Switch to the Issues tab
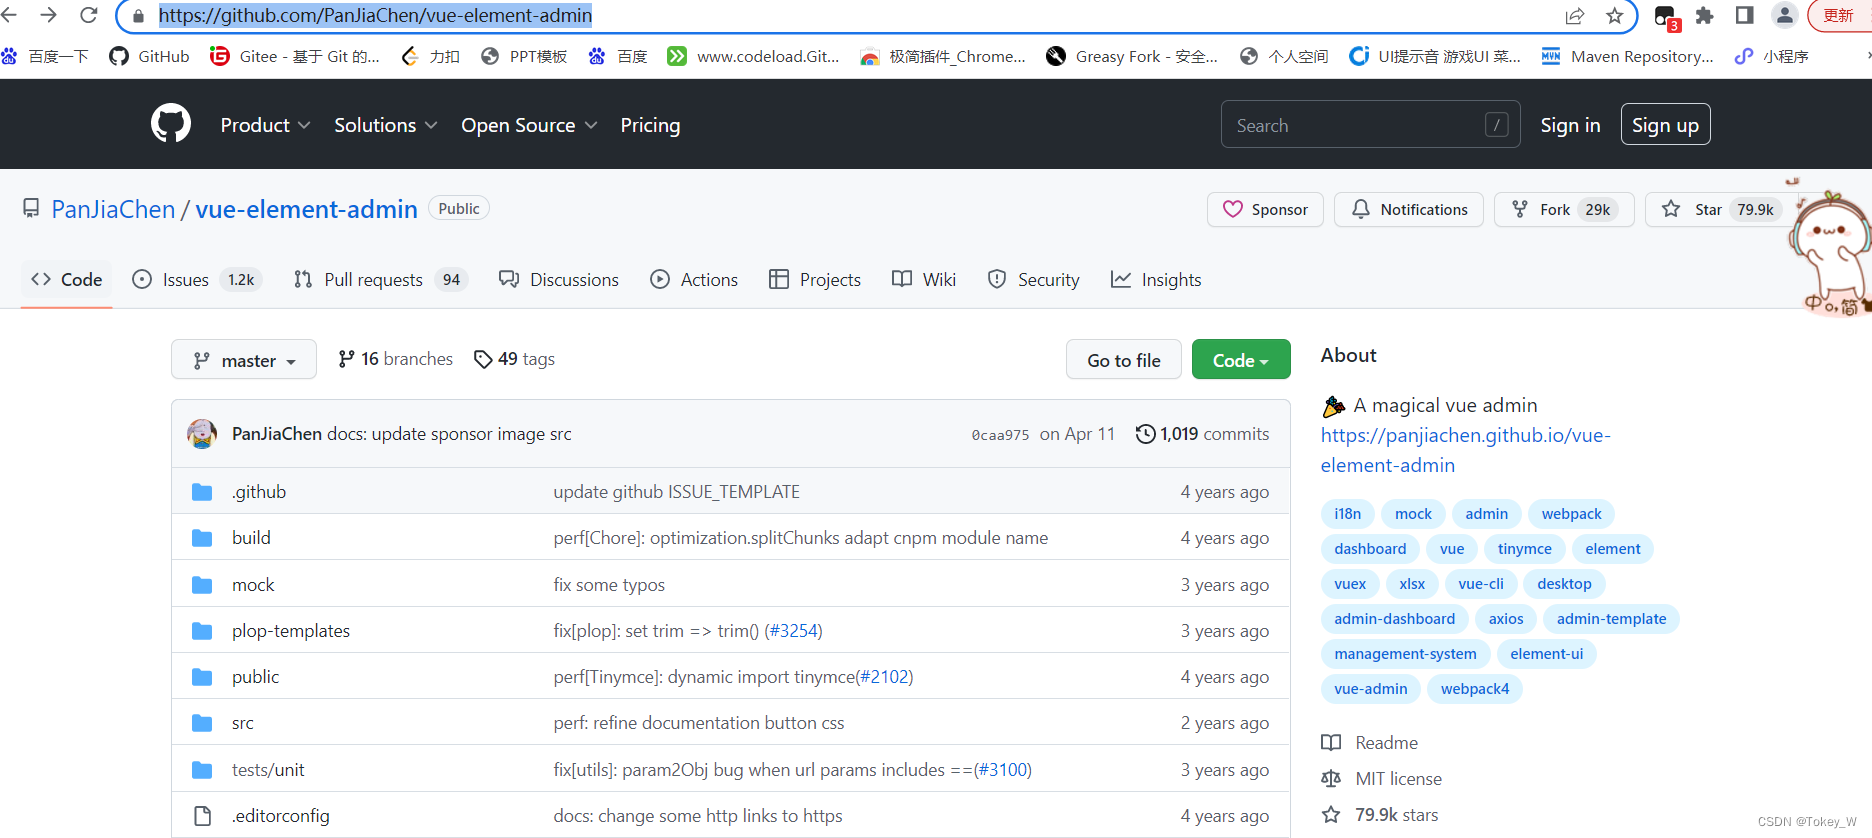Screen dimensions: 1872x838 [196, 280]
